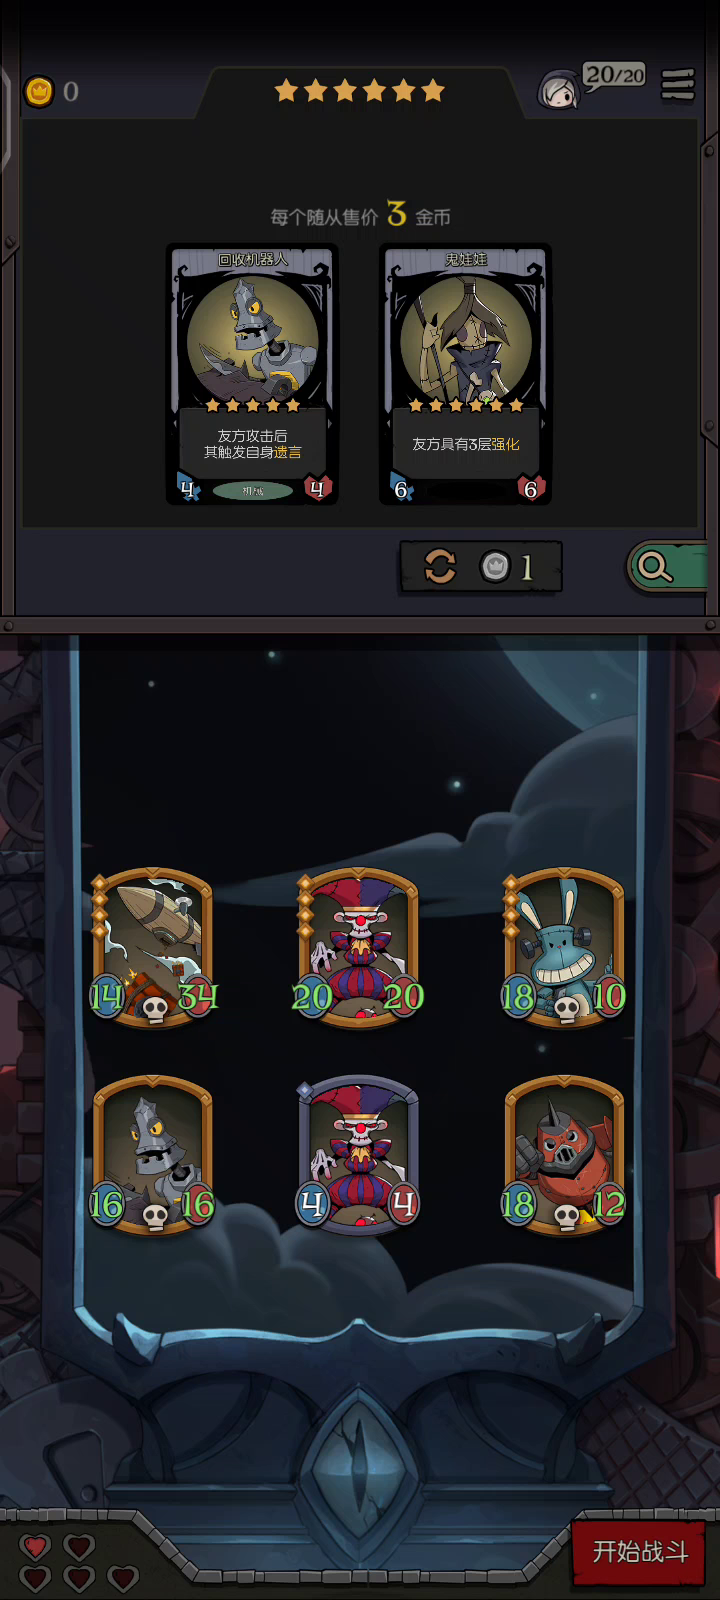Select the small clown minion 4/4
Image resolution: width=720 pixels, height=1600 pixels.
pyautogui.click(x=358, y=1155)
